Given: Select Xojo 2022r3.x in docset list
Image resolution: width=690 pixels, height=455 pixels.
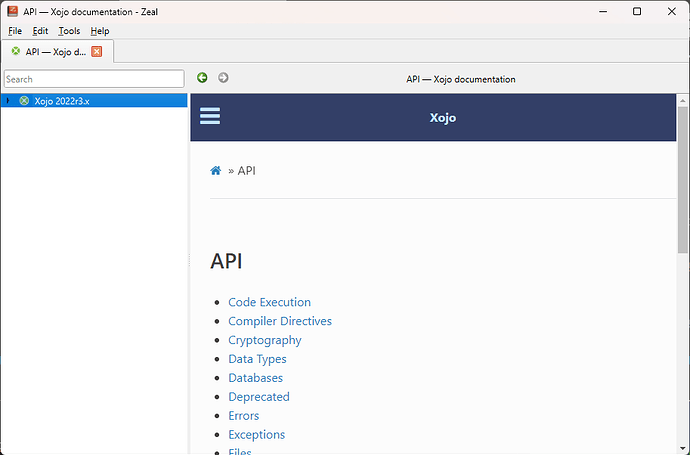Looking at the screenshot, I should pos(94,101).
